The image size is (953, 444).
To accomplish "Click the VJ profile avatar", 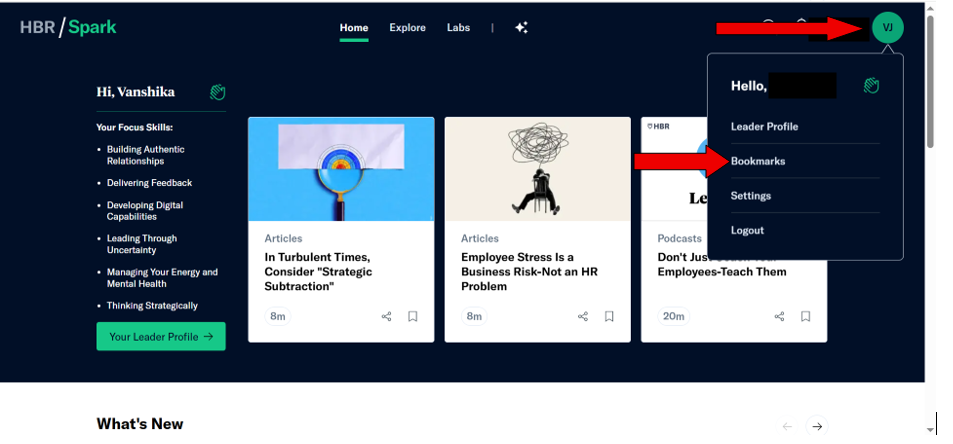I will [887, 28].
